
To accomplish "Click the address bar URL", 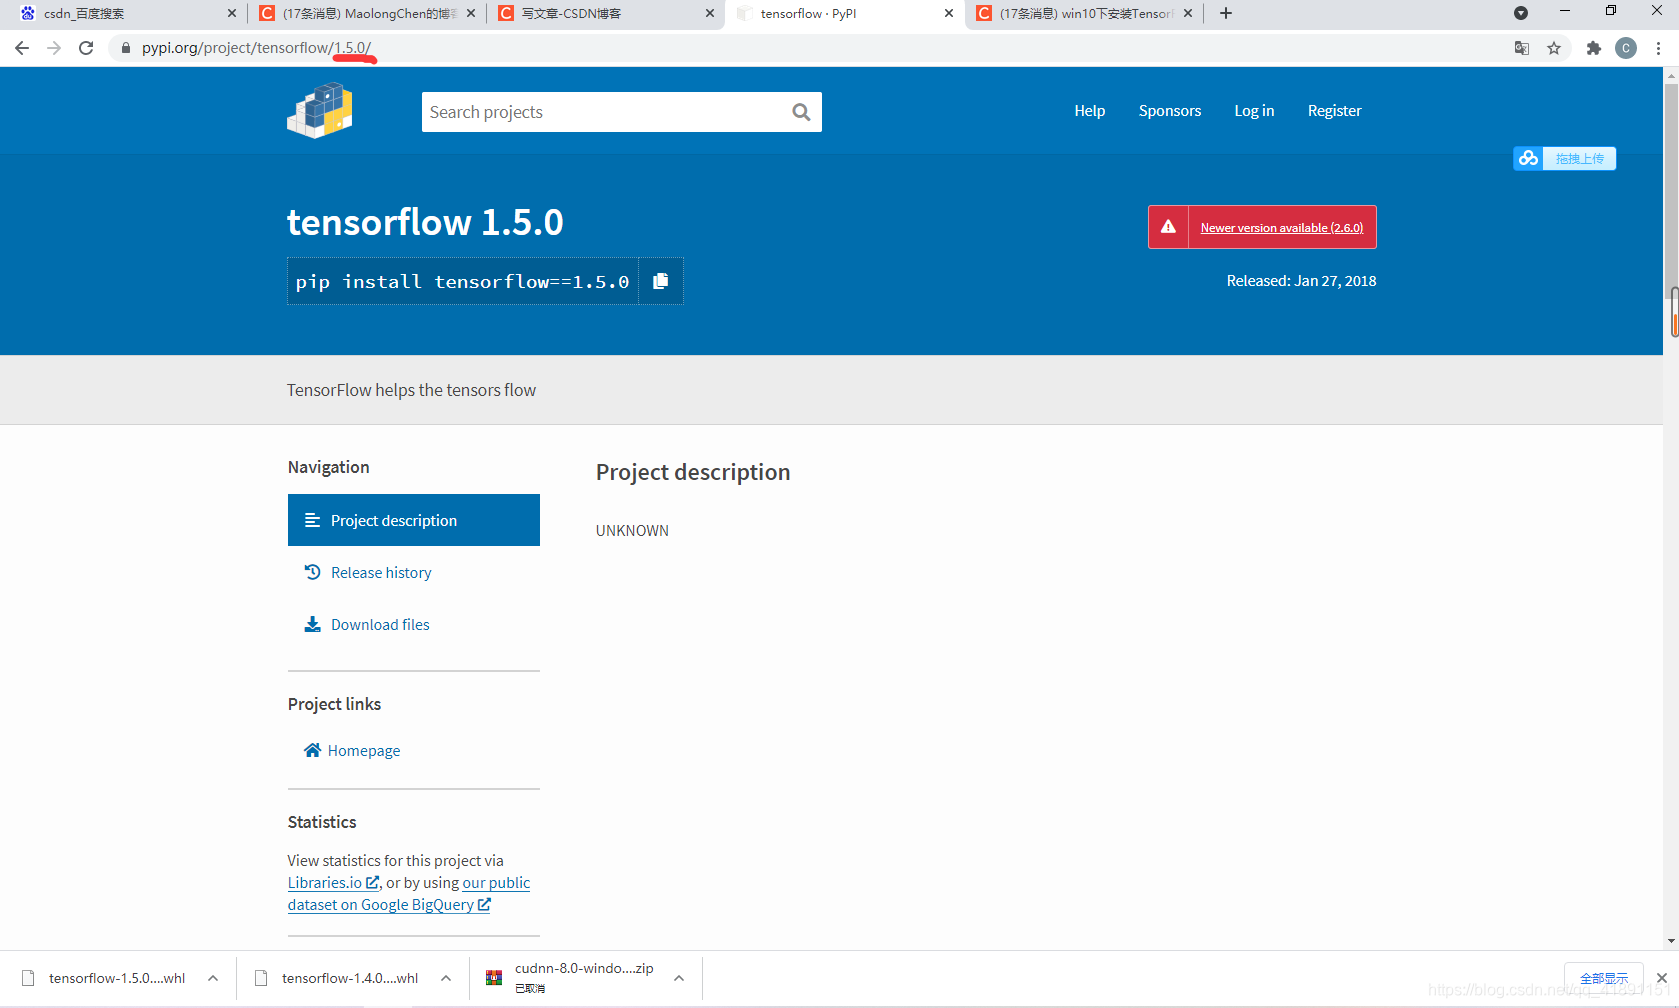I will 256,48.
